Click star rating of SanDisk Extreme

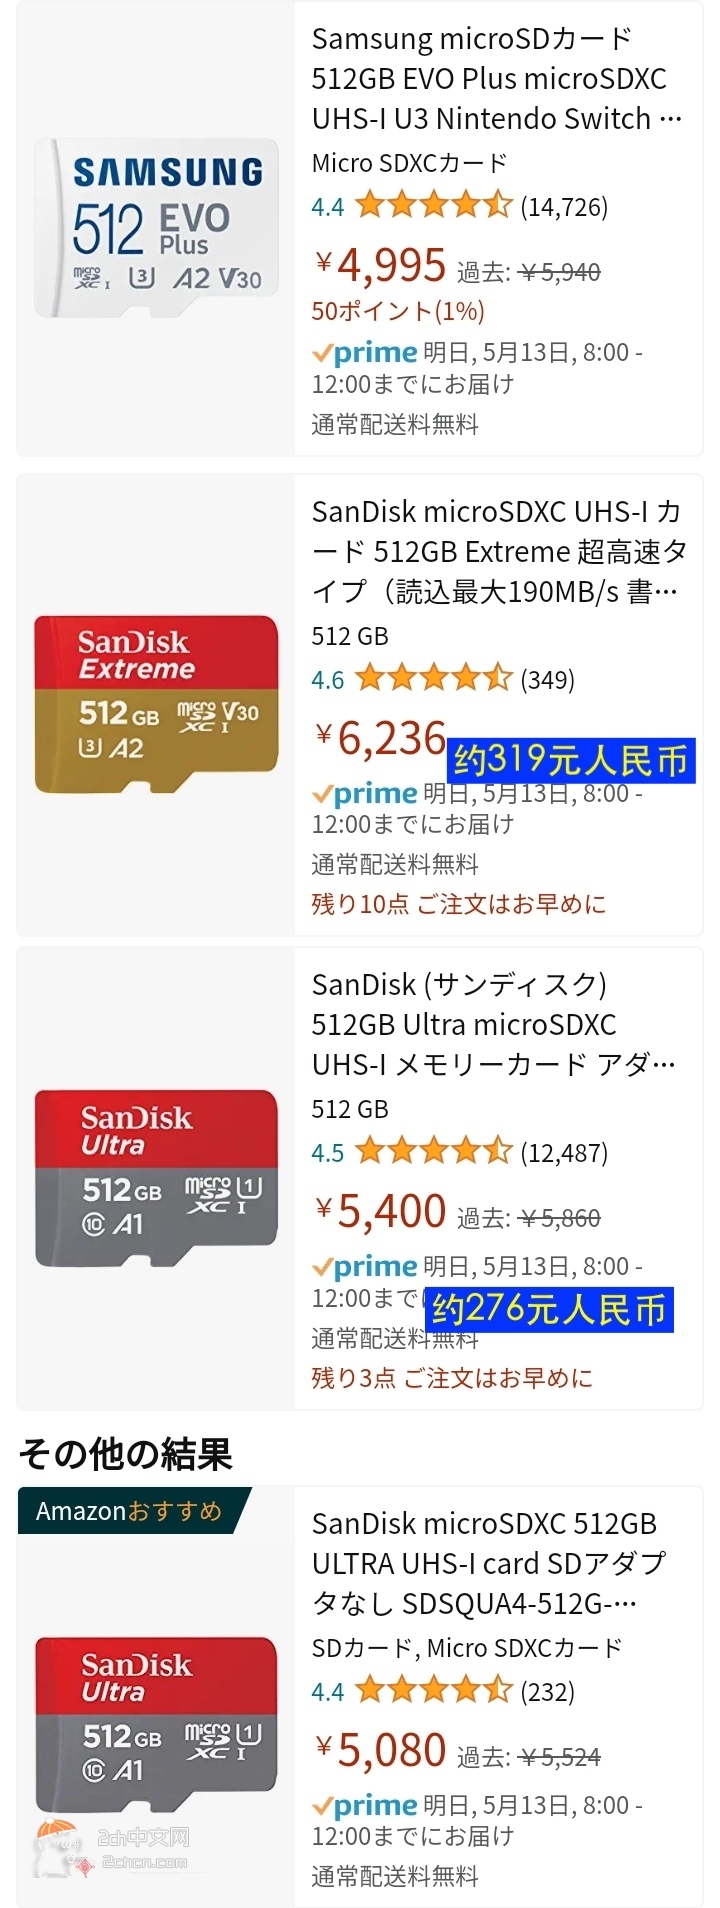pos(433,680)
